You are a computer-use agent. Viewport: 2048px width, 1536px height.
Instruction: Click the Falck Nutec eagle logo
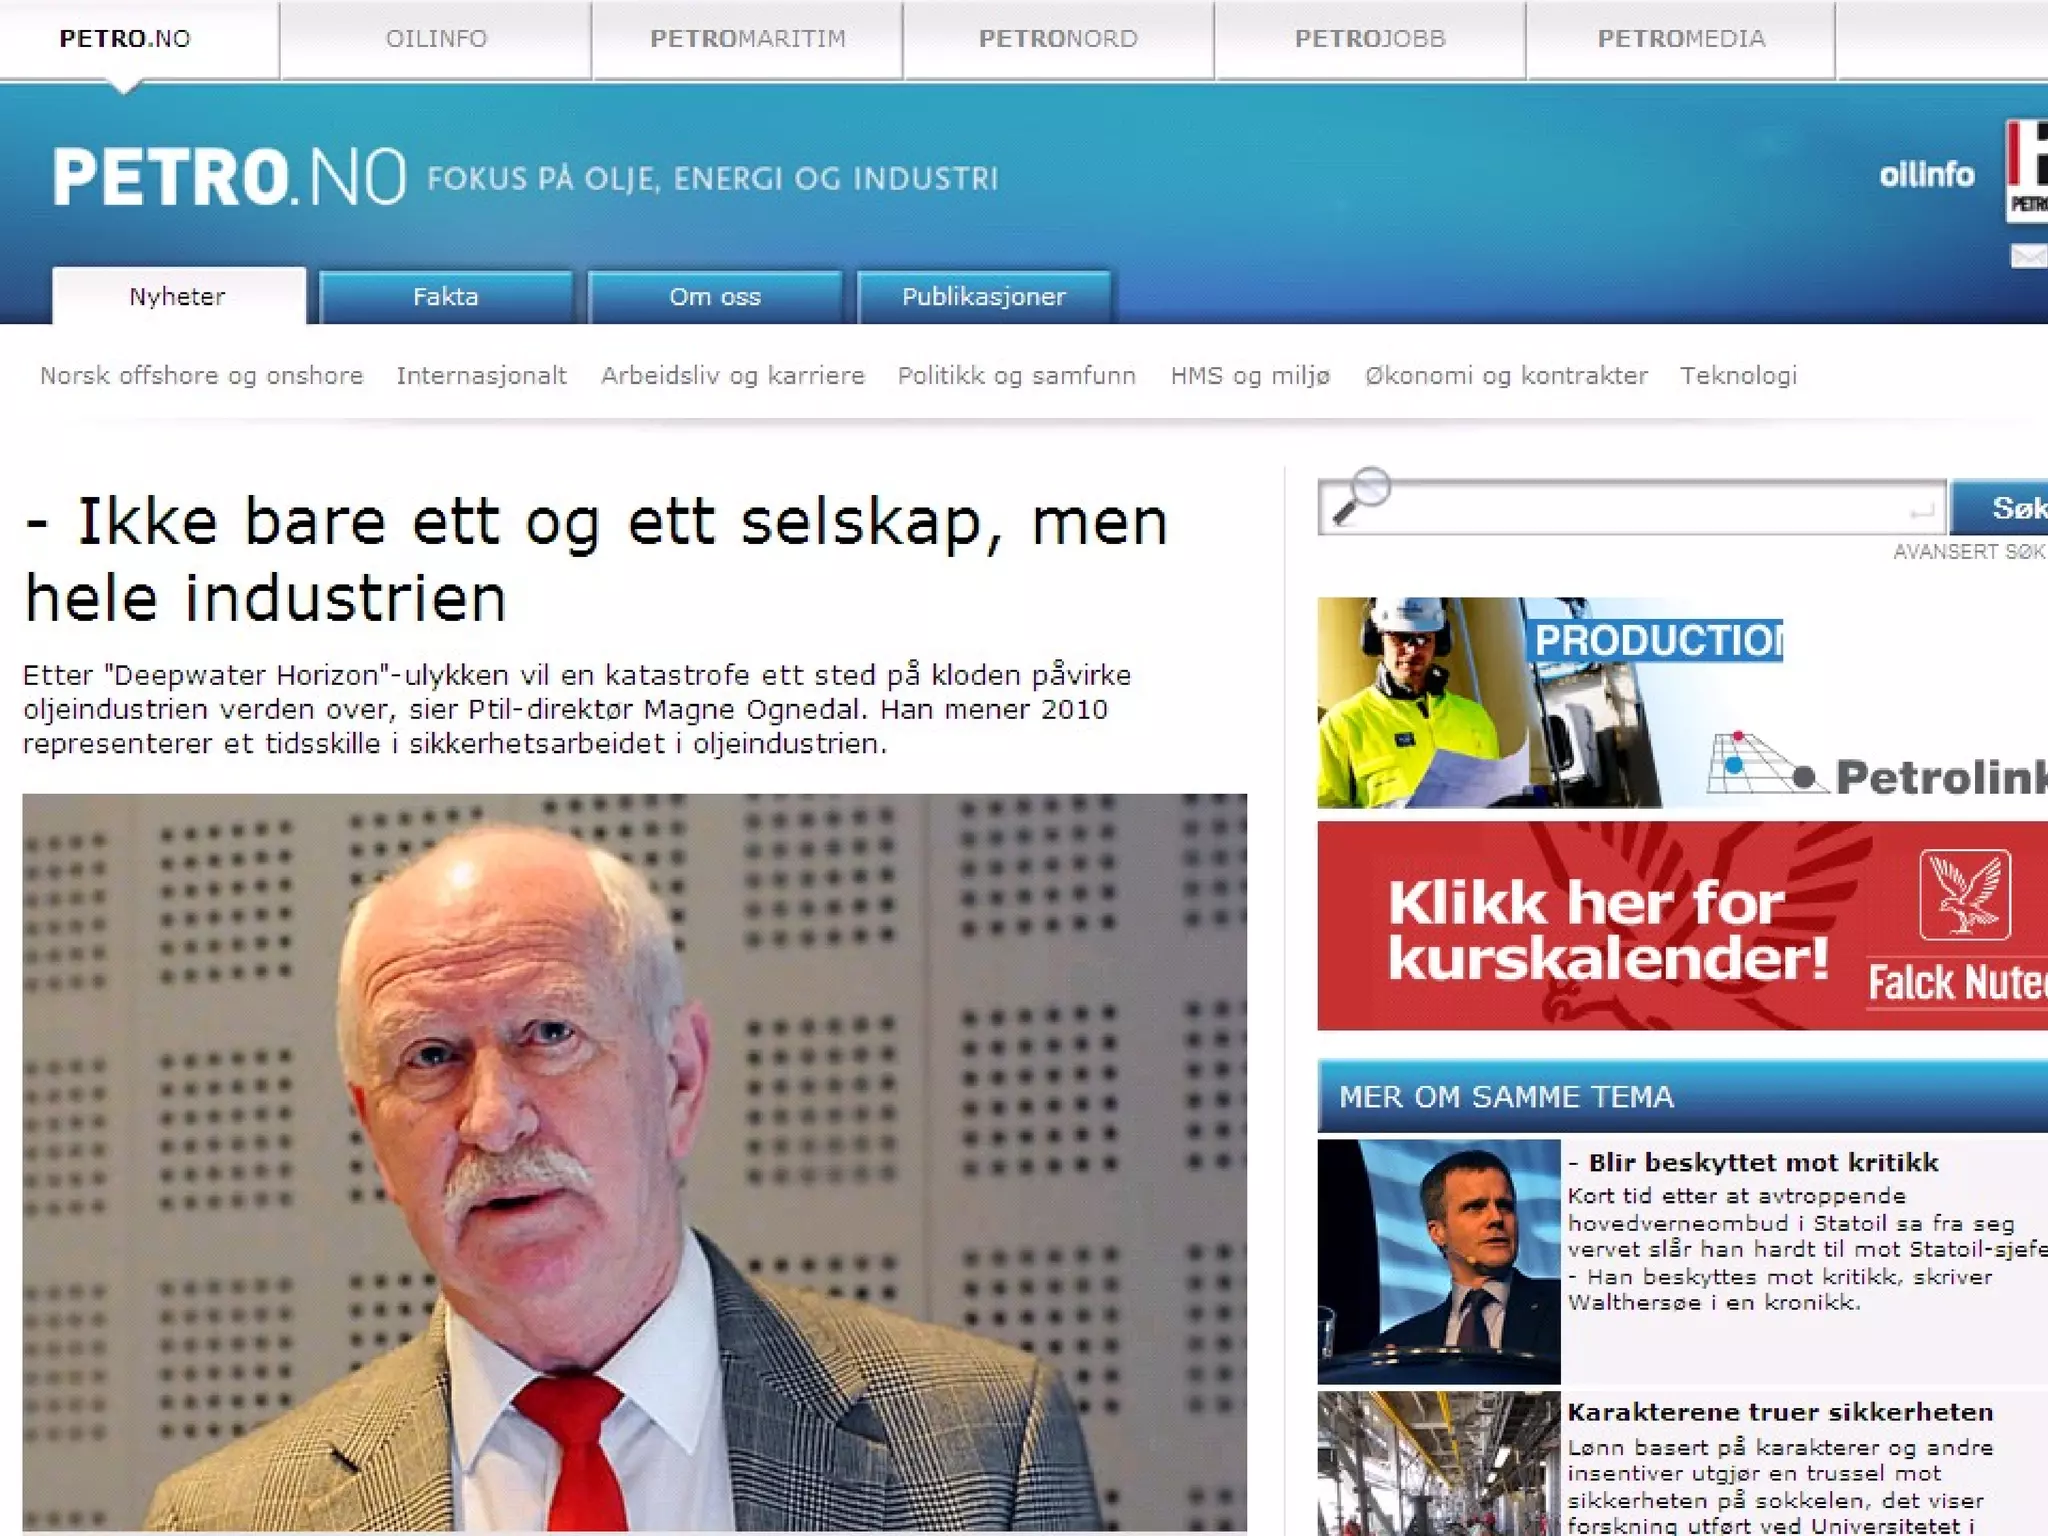(1964, 894)
